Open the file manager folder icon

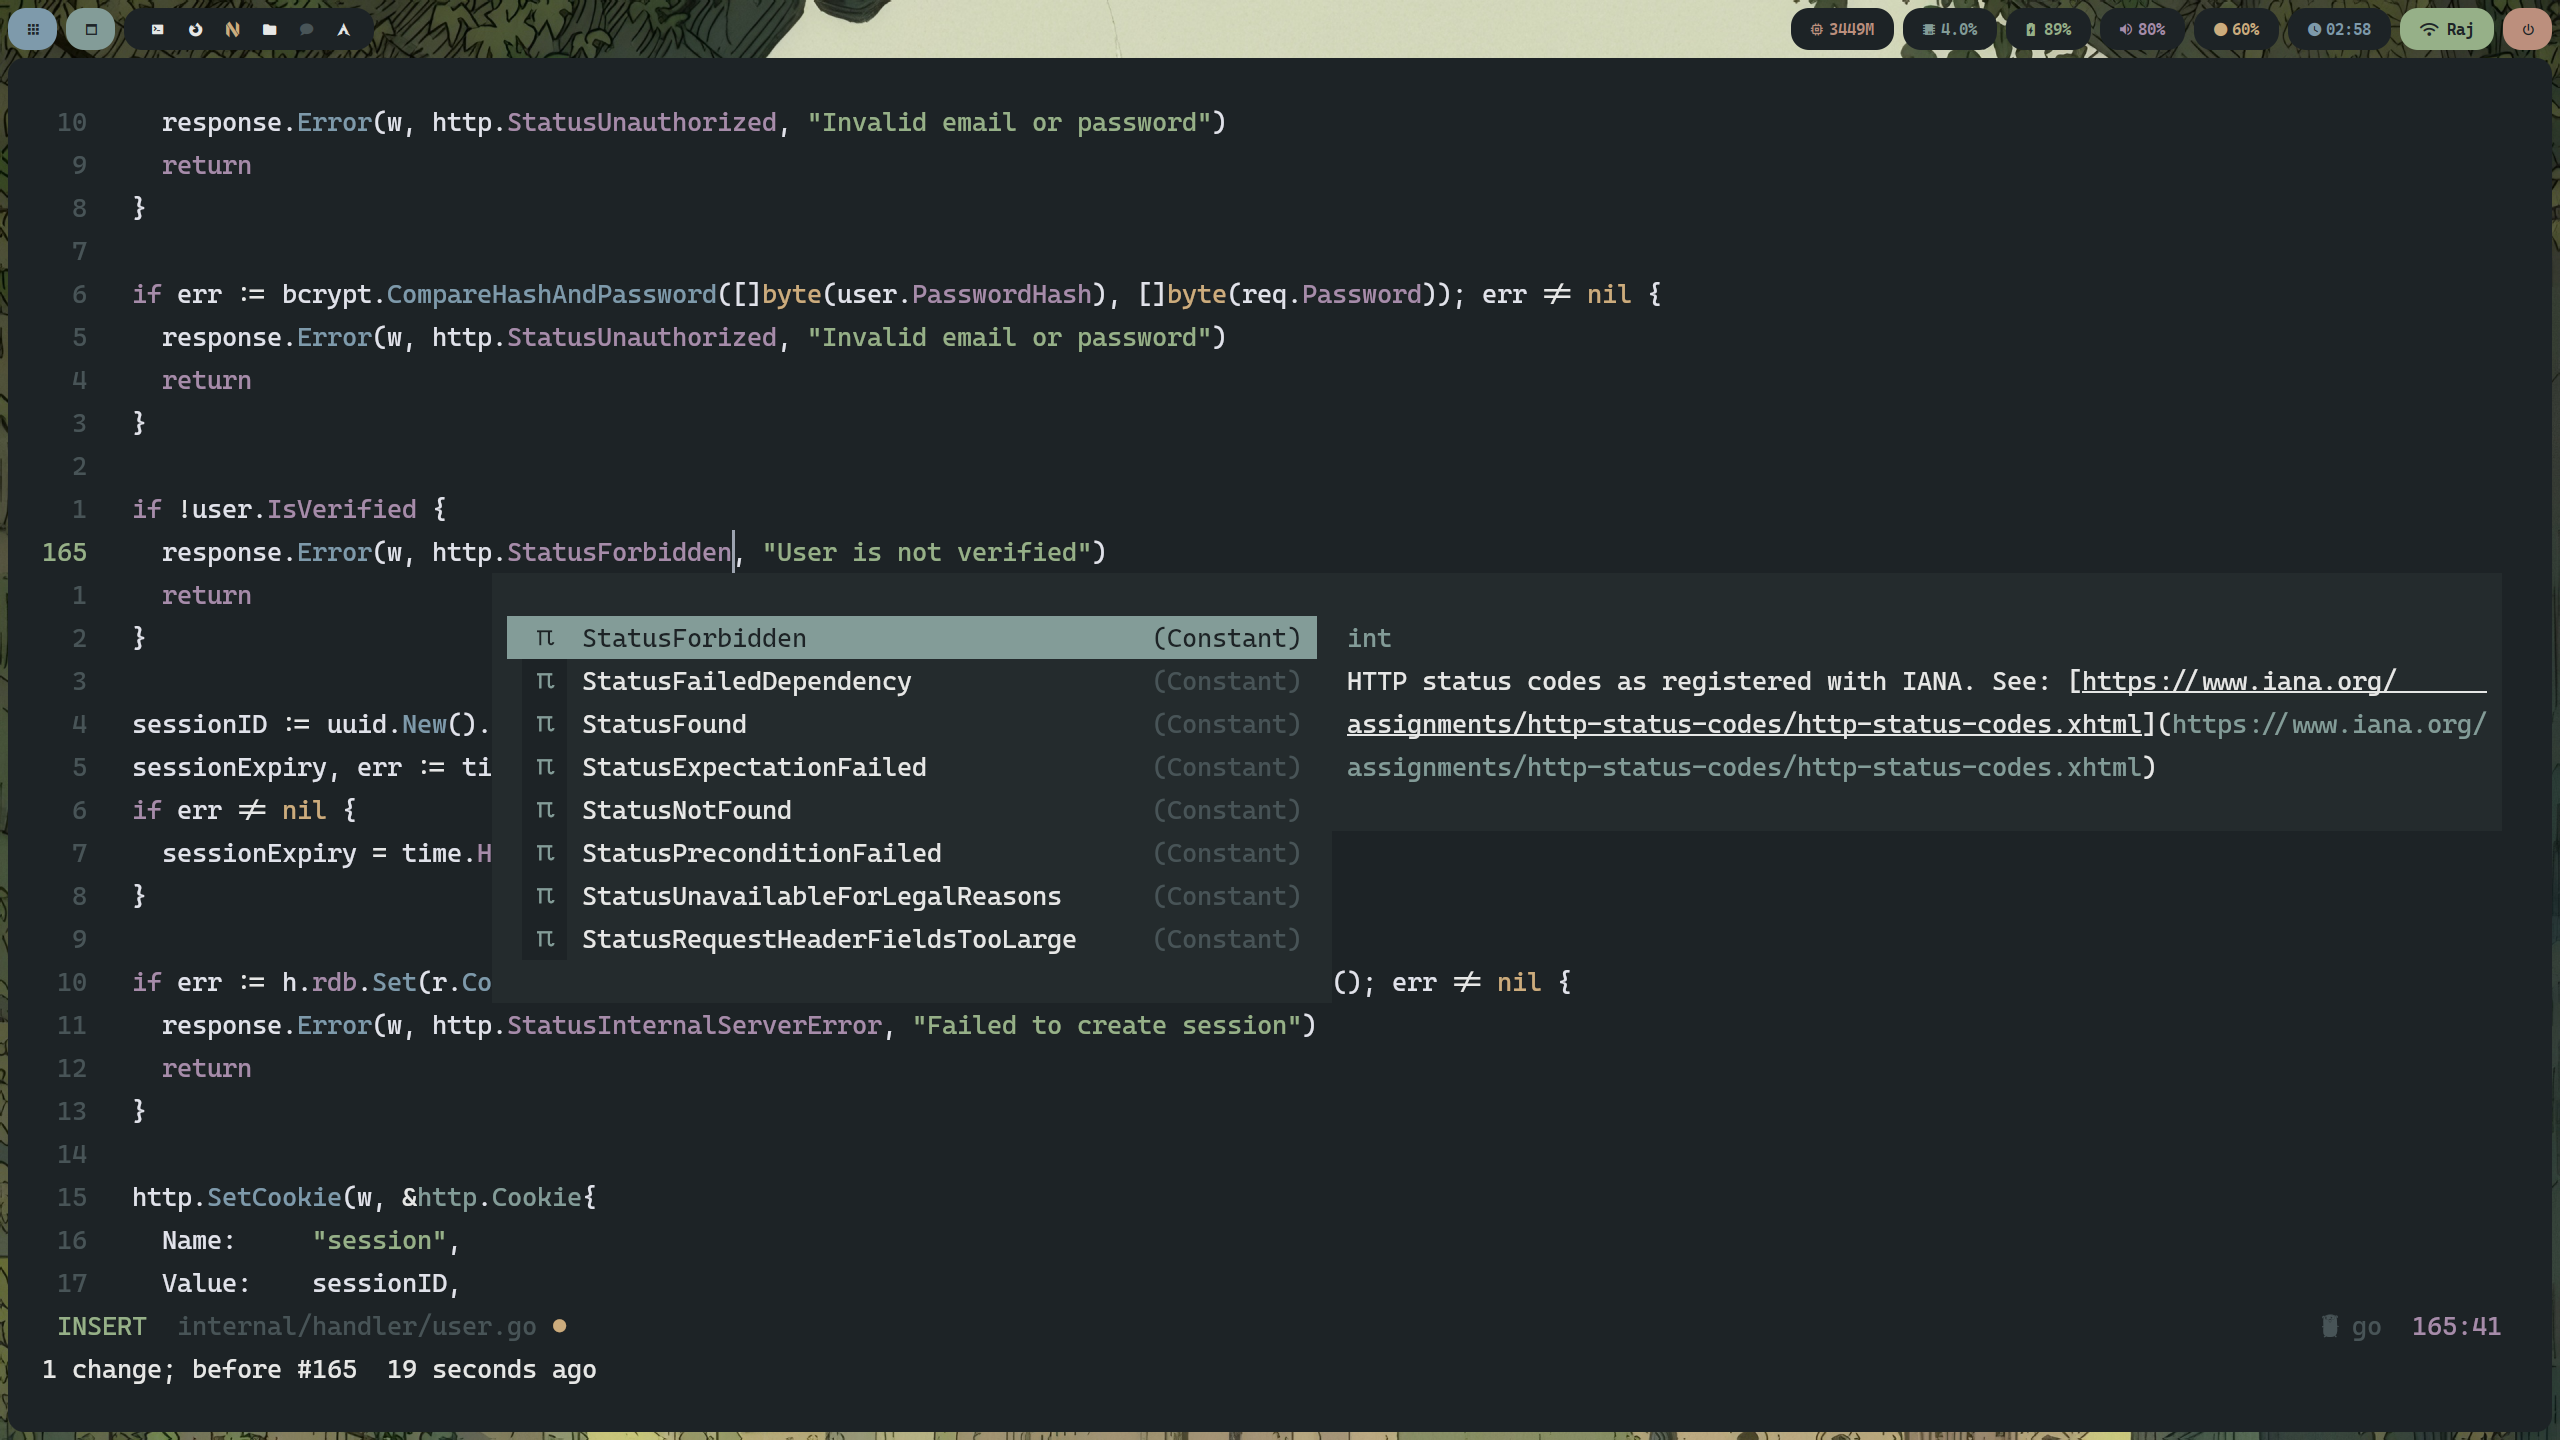click(x=270, y=30)
